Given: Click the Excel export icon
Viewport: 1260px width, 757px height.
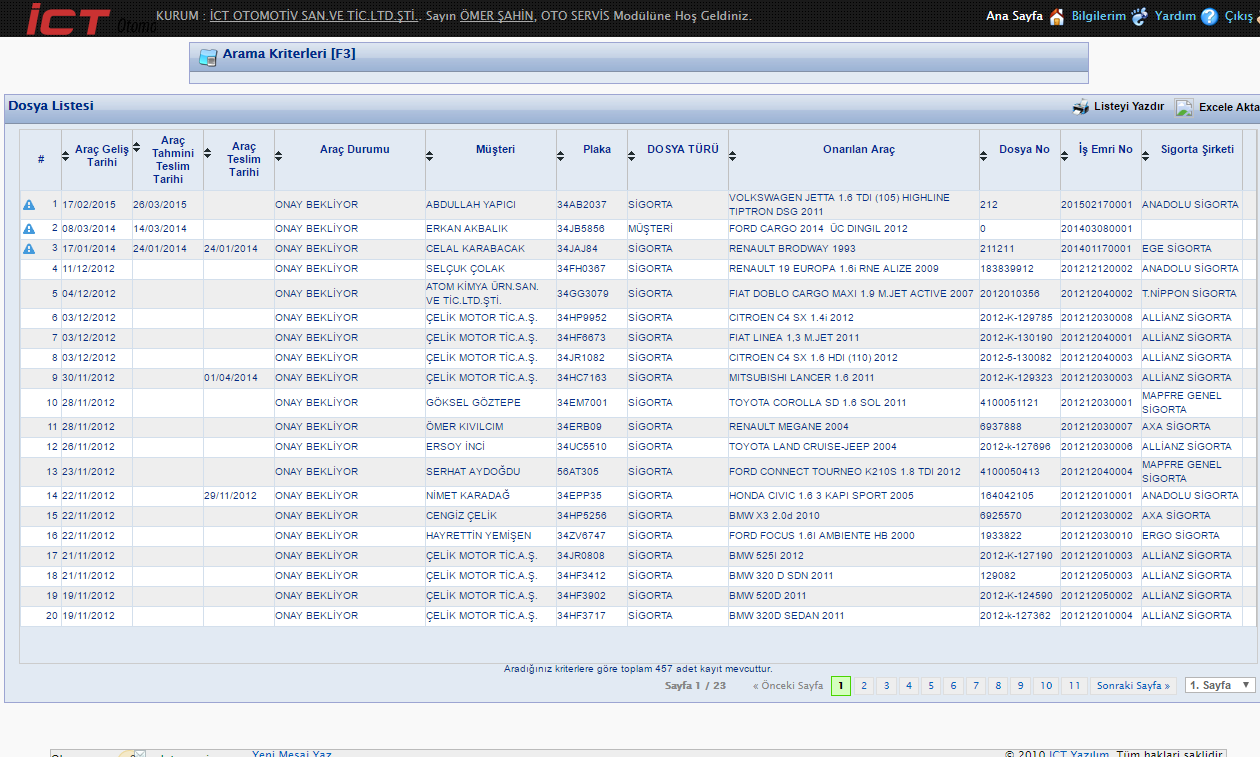Looking at the screenshot, I should [x=1184, y=107].
